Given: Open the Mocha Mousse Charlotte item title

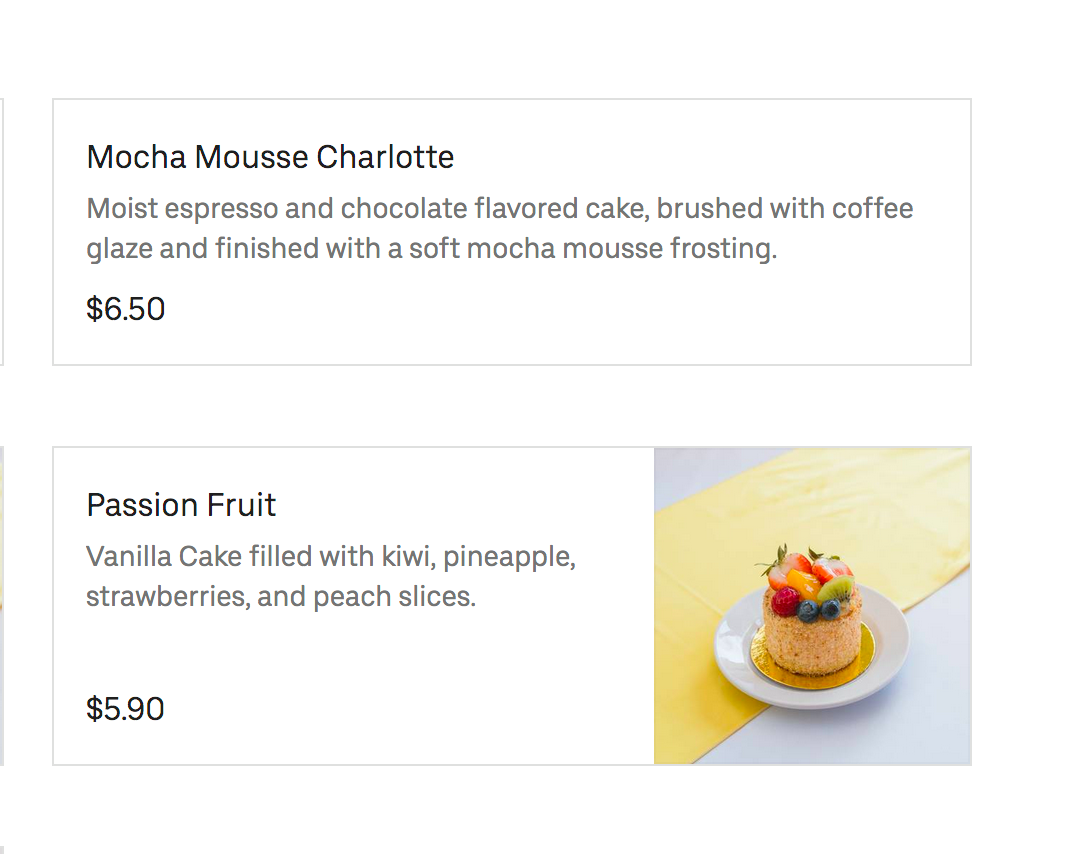Looking at the screenshot, I should pyautogui.click(x=270, y=157).
